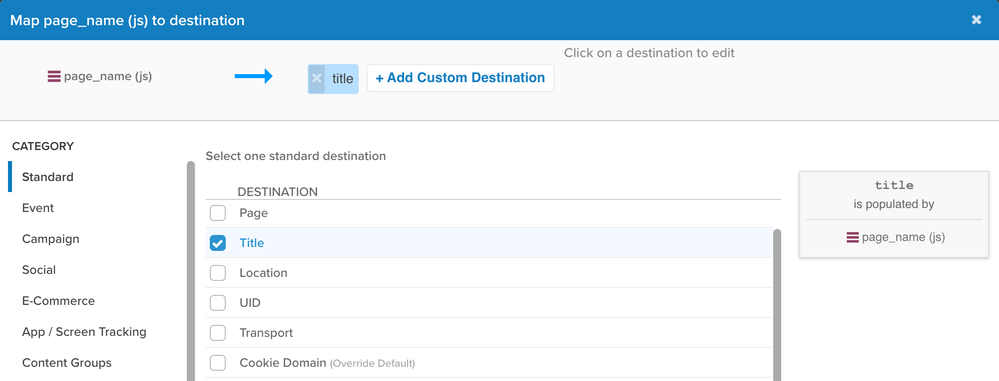999x381 pixels.
Task: Click Cookie Domain (Override Default) label
Action: coord(327,363)
